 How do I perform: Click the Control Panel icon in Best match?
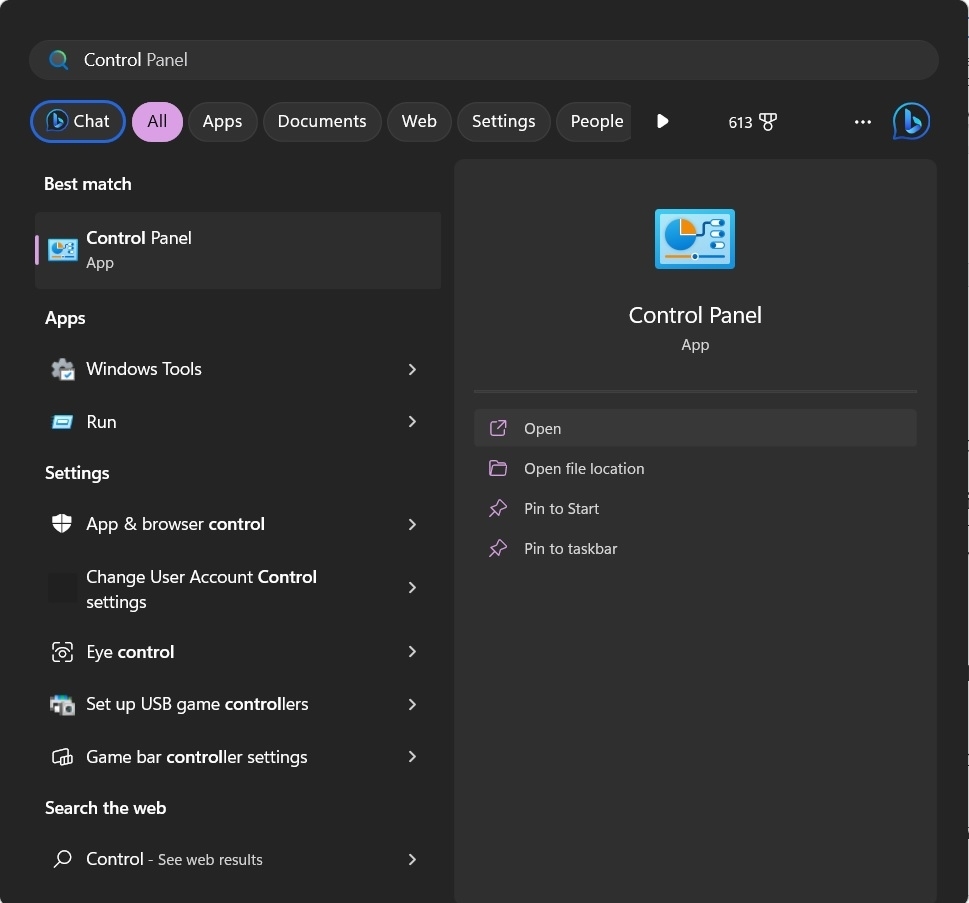[x=62, y=250]
